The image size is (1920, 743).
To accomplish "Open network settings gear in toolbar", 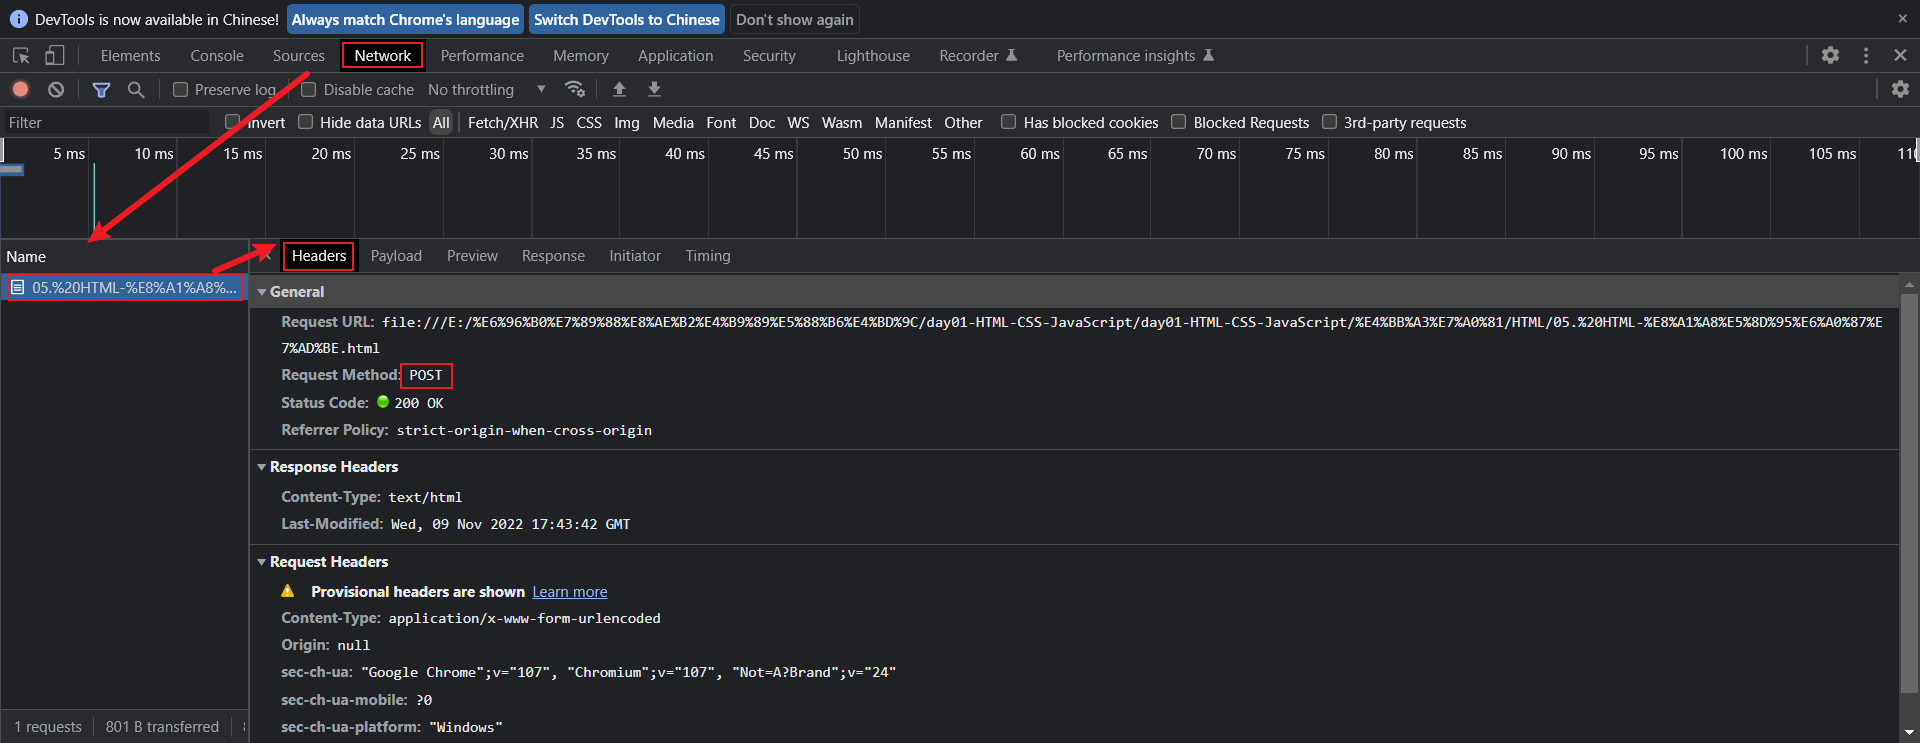I will coord(1900,89).
